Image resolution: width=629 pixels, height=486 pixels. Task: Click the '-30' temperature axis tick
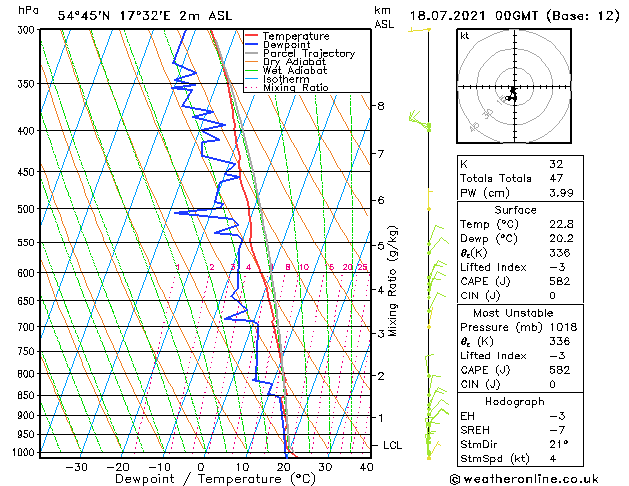[x=76, y=467]
